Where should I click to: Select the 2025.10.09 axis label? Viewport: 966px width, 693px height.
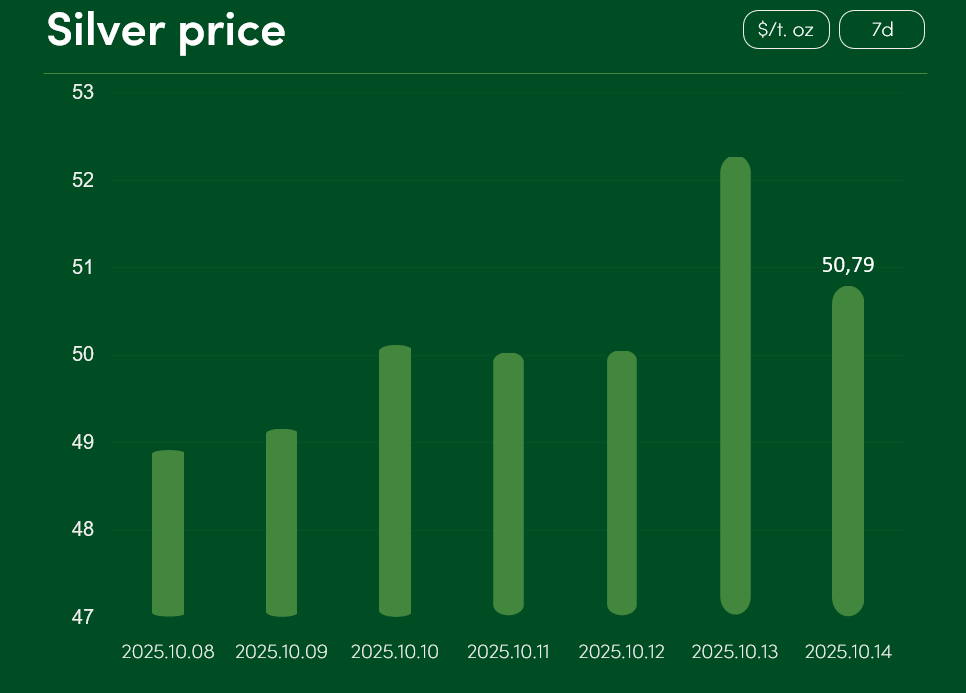click(x=281, y=652)
